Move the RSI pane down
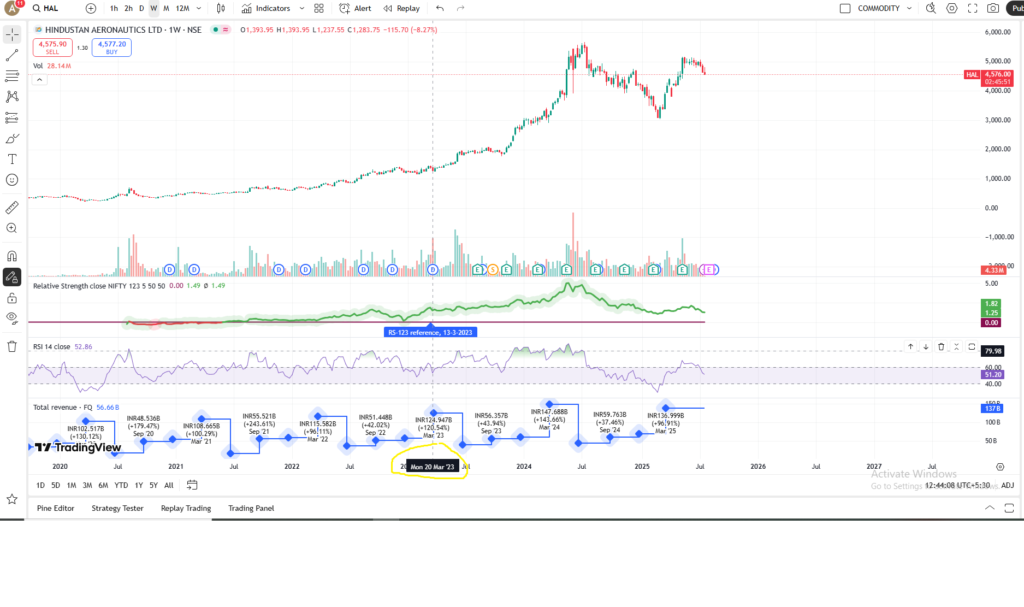This screenshot has width=1024, height=607. tap(925, 347)
